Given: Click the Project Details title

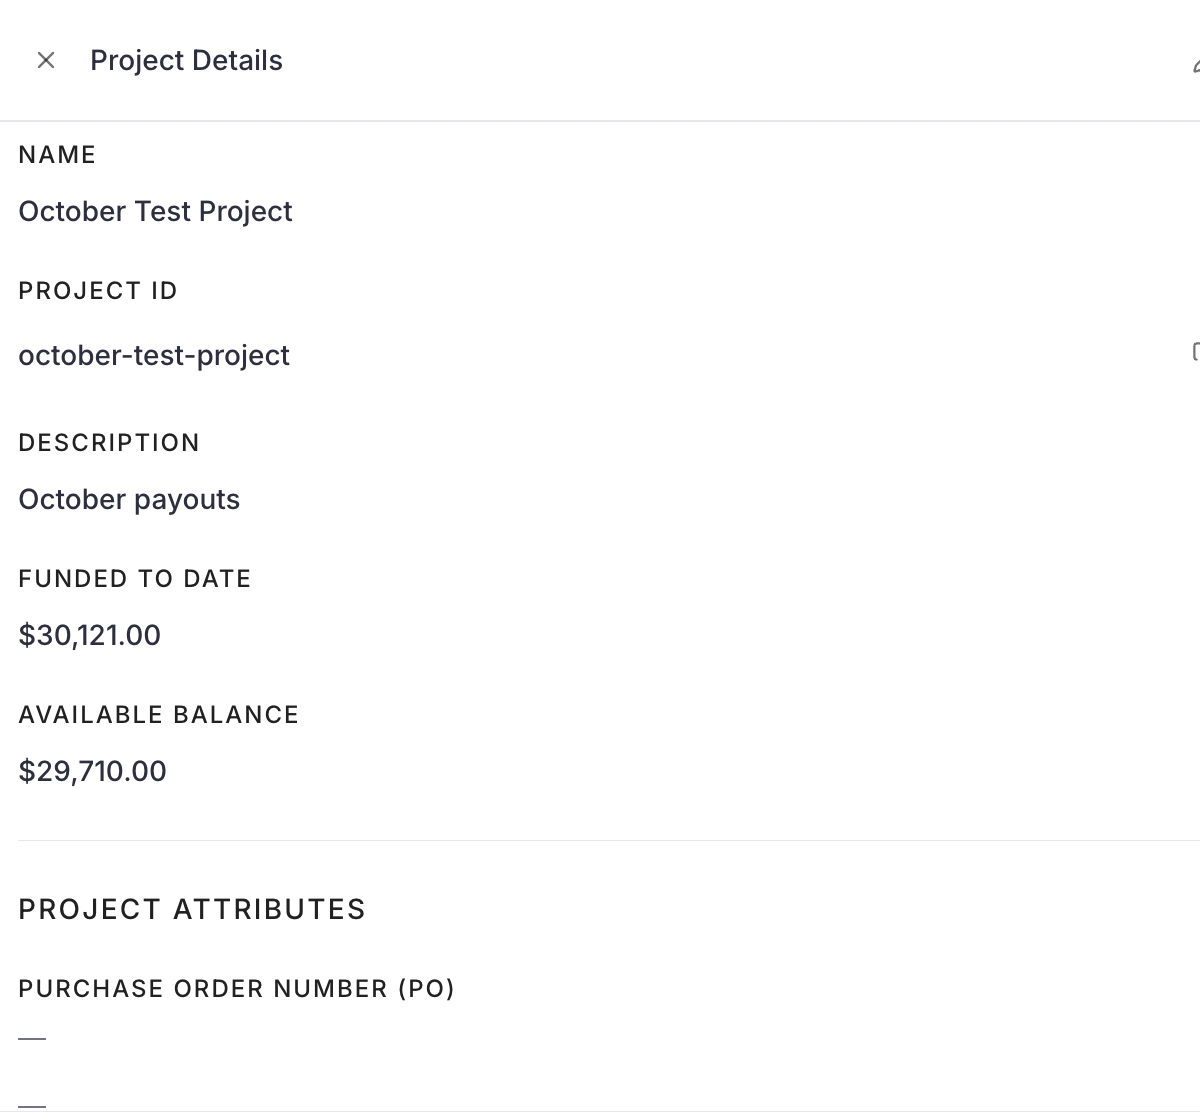Looking at the screenshot, I should click(x=186, y=61).
